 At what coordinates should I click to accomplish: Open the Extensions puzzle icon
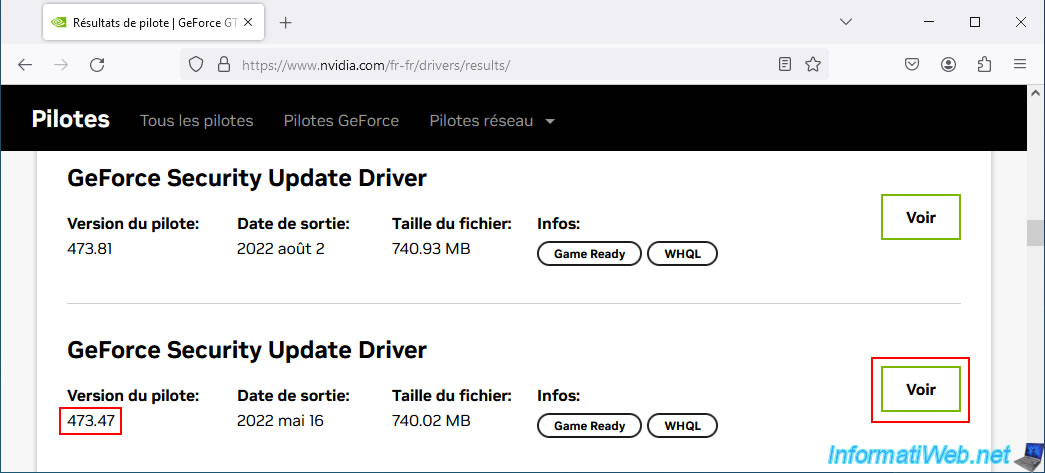click(x=984, y=64)
